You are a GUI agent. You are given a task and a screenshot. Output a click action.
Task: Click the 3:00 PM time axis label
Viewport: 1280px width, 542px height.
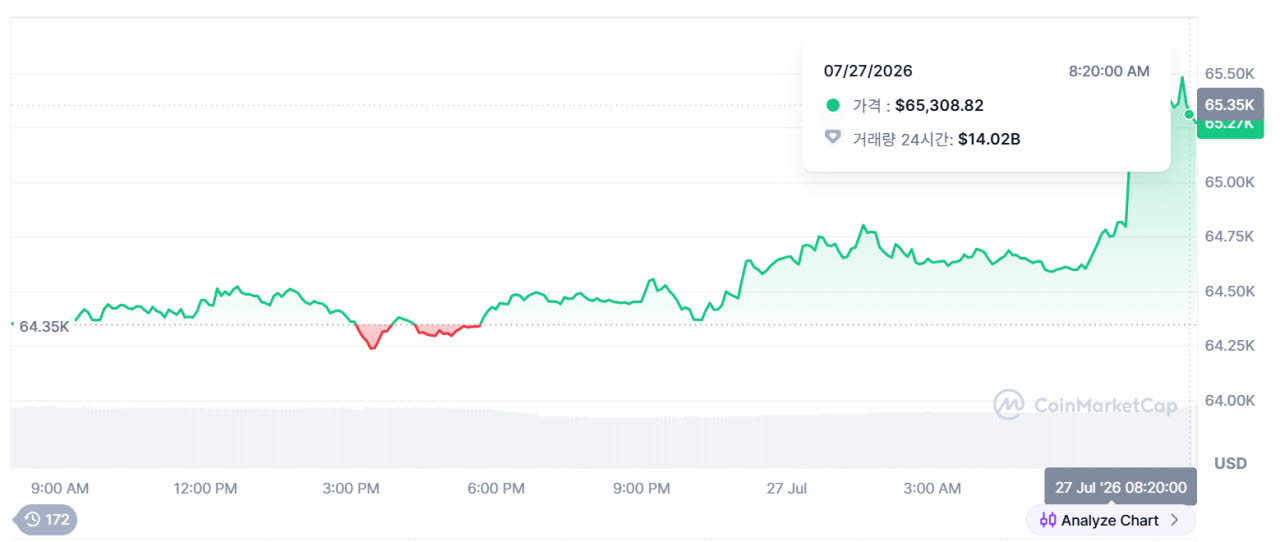pos(352,488)
